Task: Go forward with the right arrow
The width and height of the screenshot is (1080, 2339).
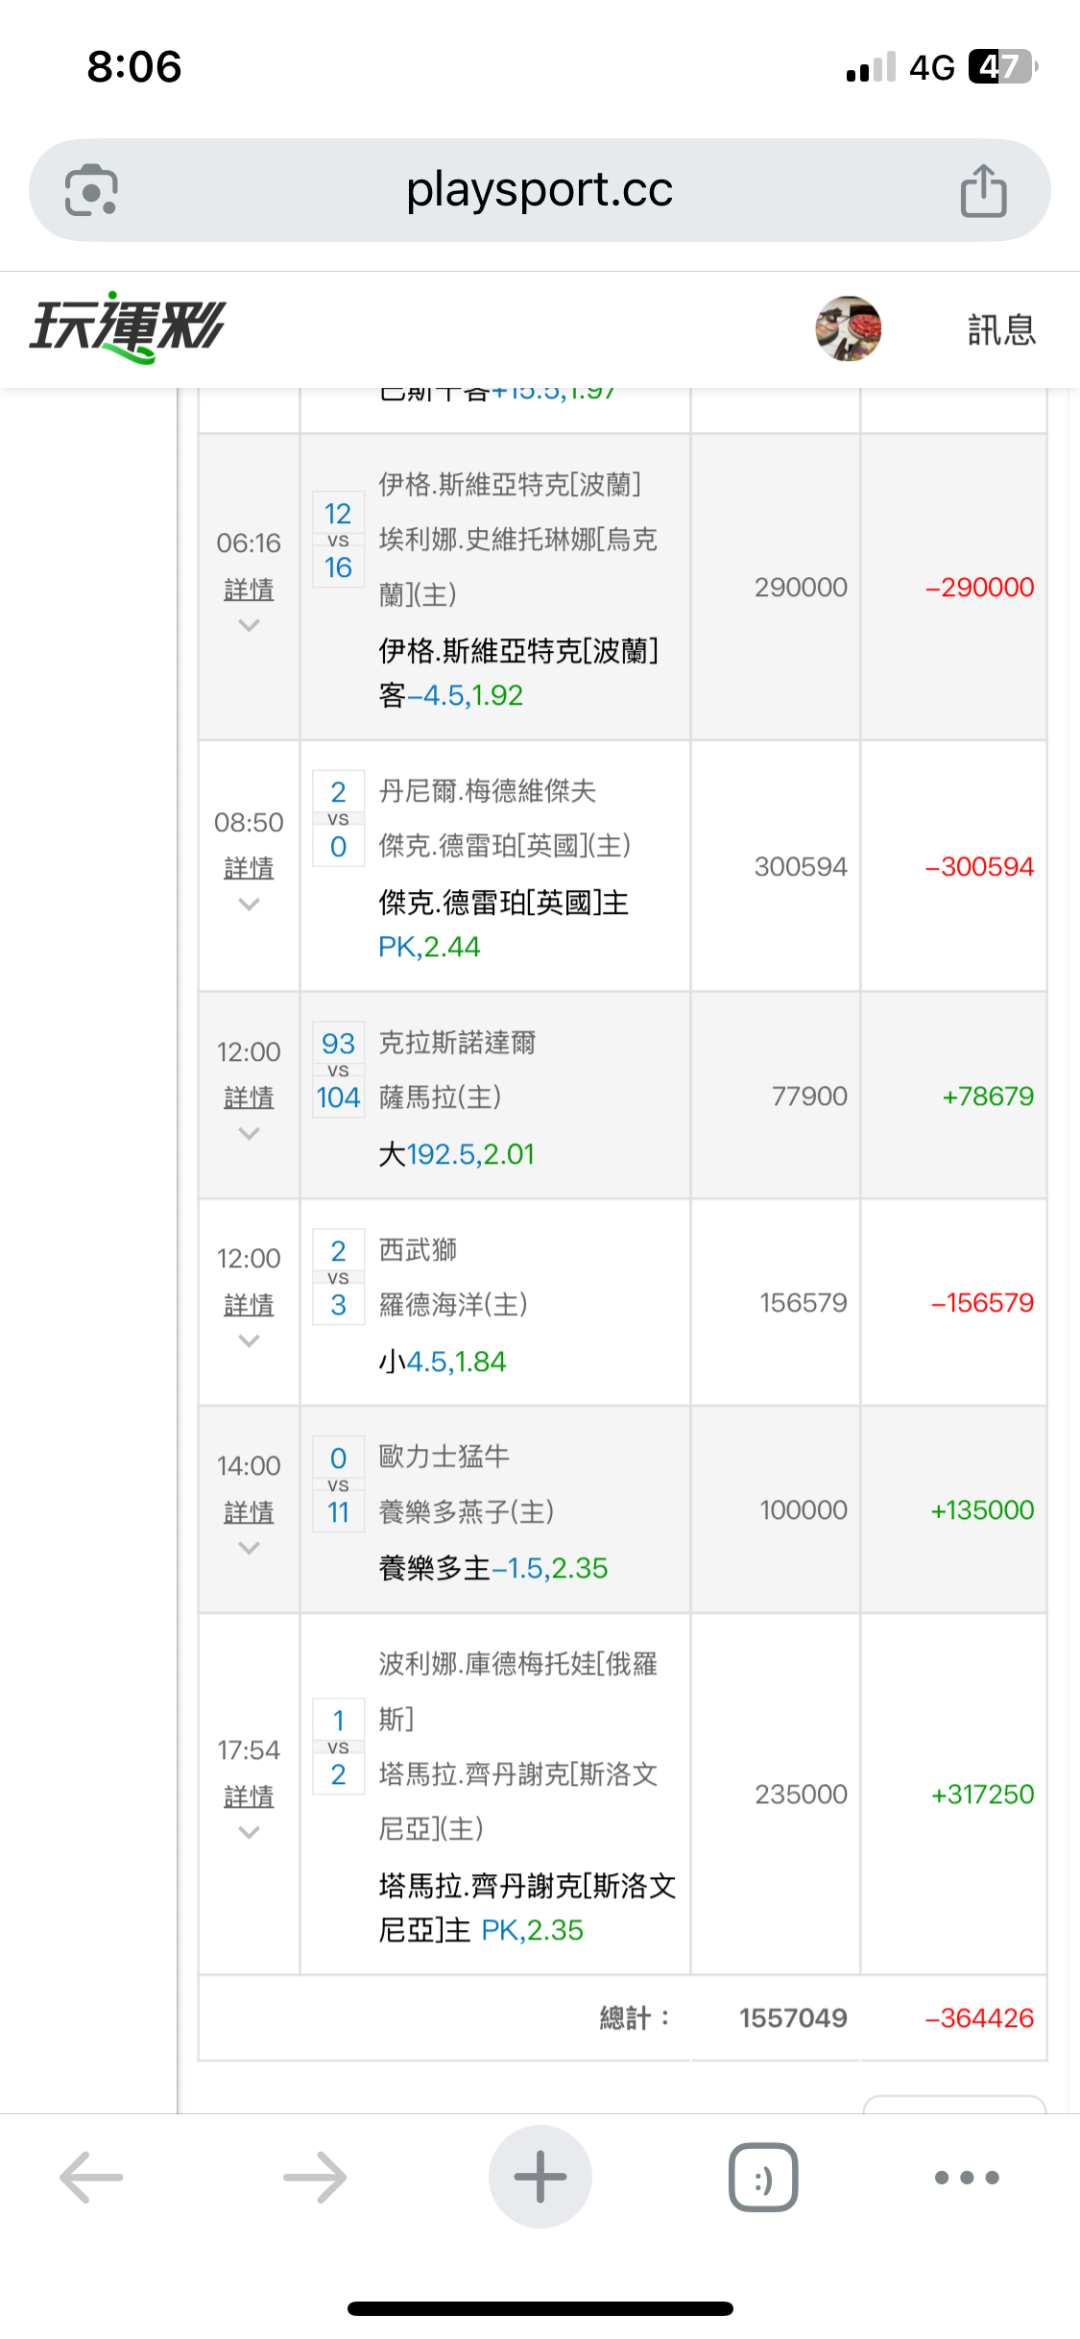Action: [x=315, y=2177]
